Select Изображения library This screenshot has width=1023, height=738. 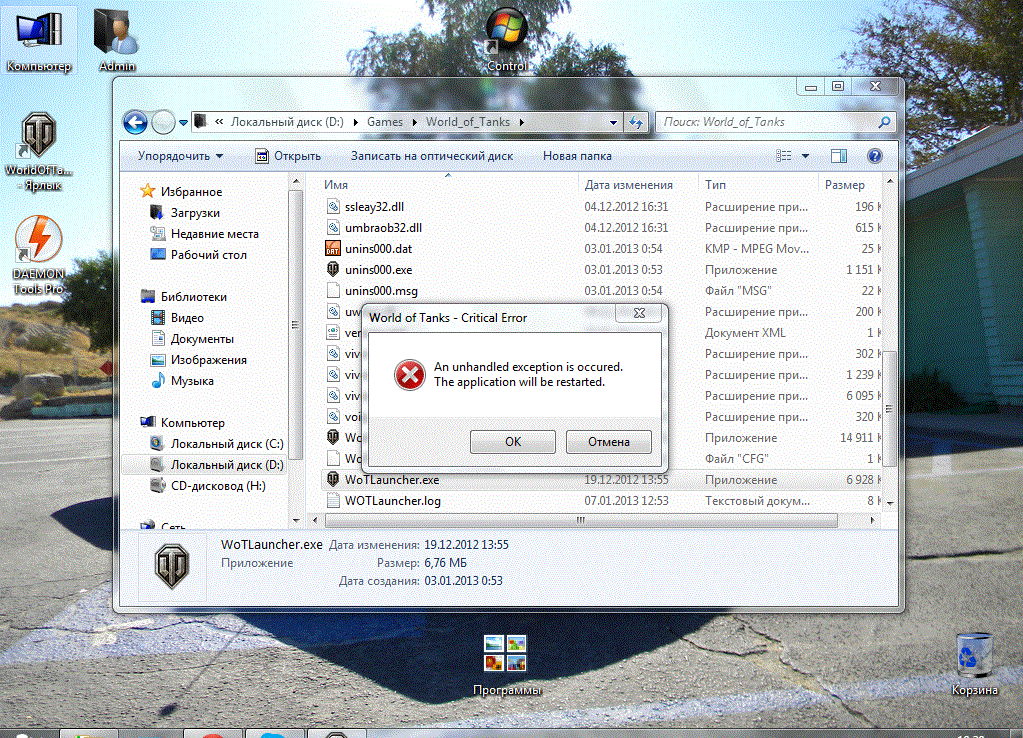(x=198, y=360)
